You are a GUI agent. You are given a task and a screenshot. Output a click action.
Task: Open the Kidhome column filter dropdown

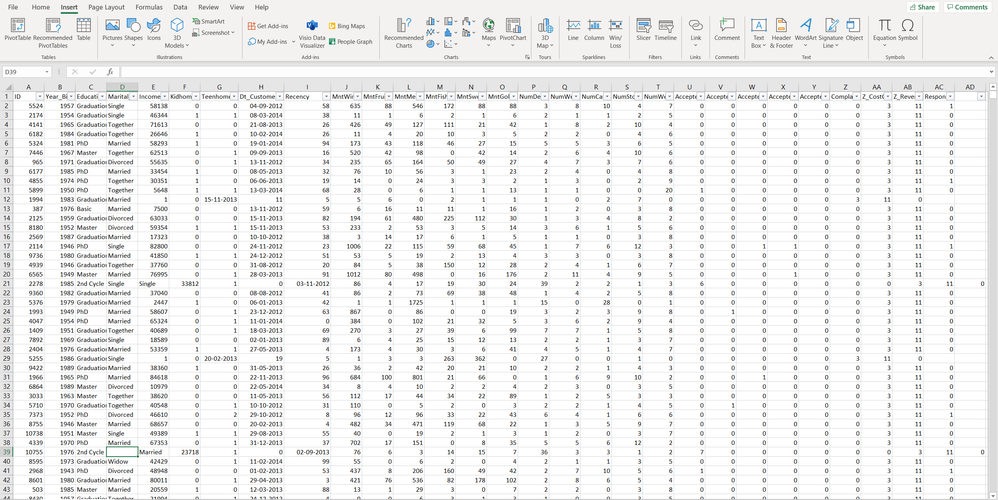[x=195, y=96]
